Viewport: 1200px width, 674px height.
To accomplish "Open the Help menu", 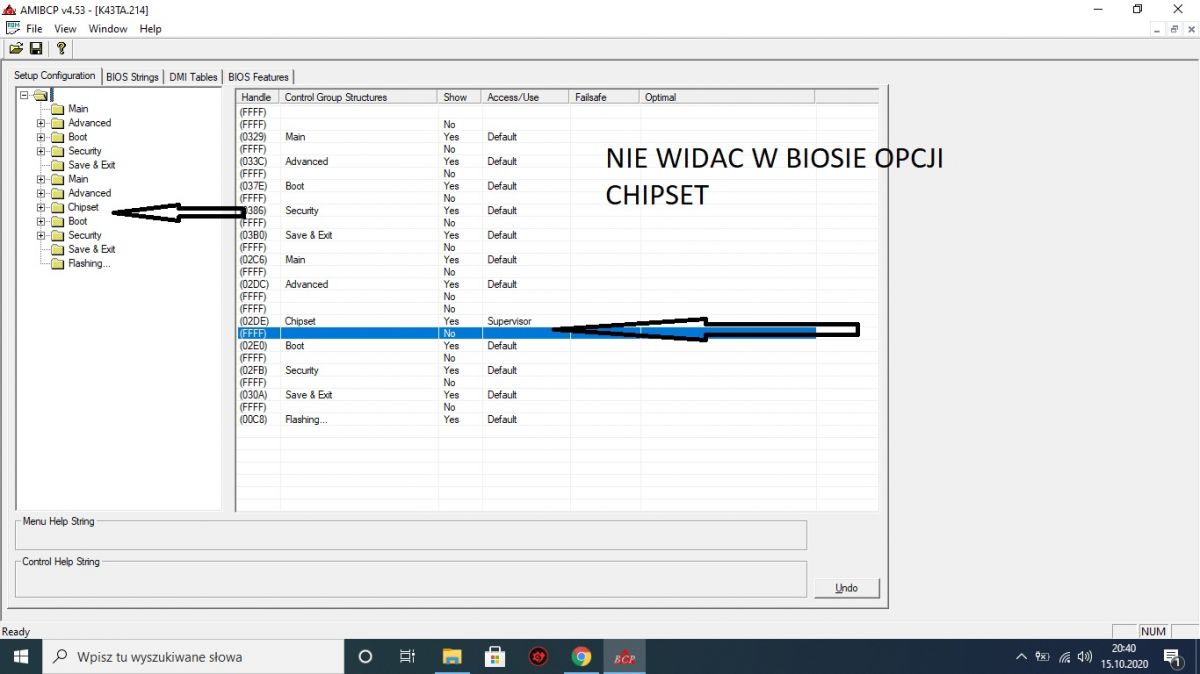I will (150, 29).
